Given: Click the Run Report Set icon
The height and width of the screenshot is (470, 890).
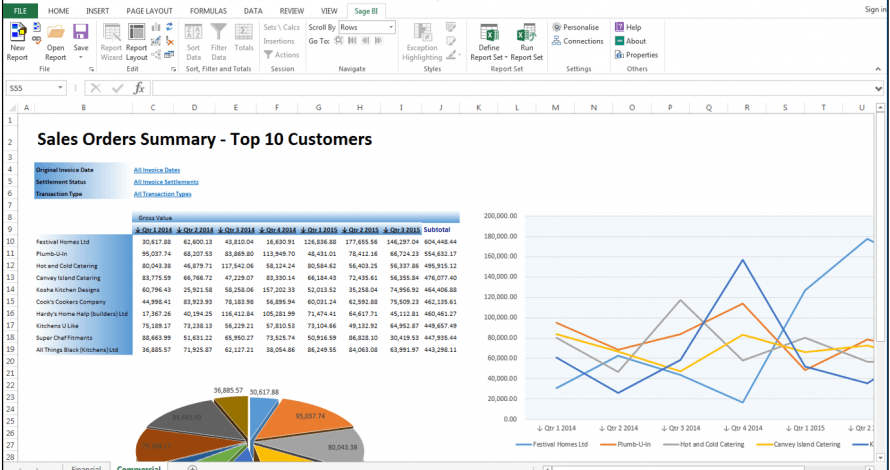Looking at the screenshot, I should tap(526, 32).
